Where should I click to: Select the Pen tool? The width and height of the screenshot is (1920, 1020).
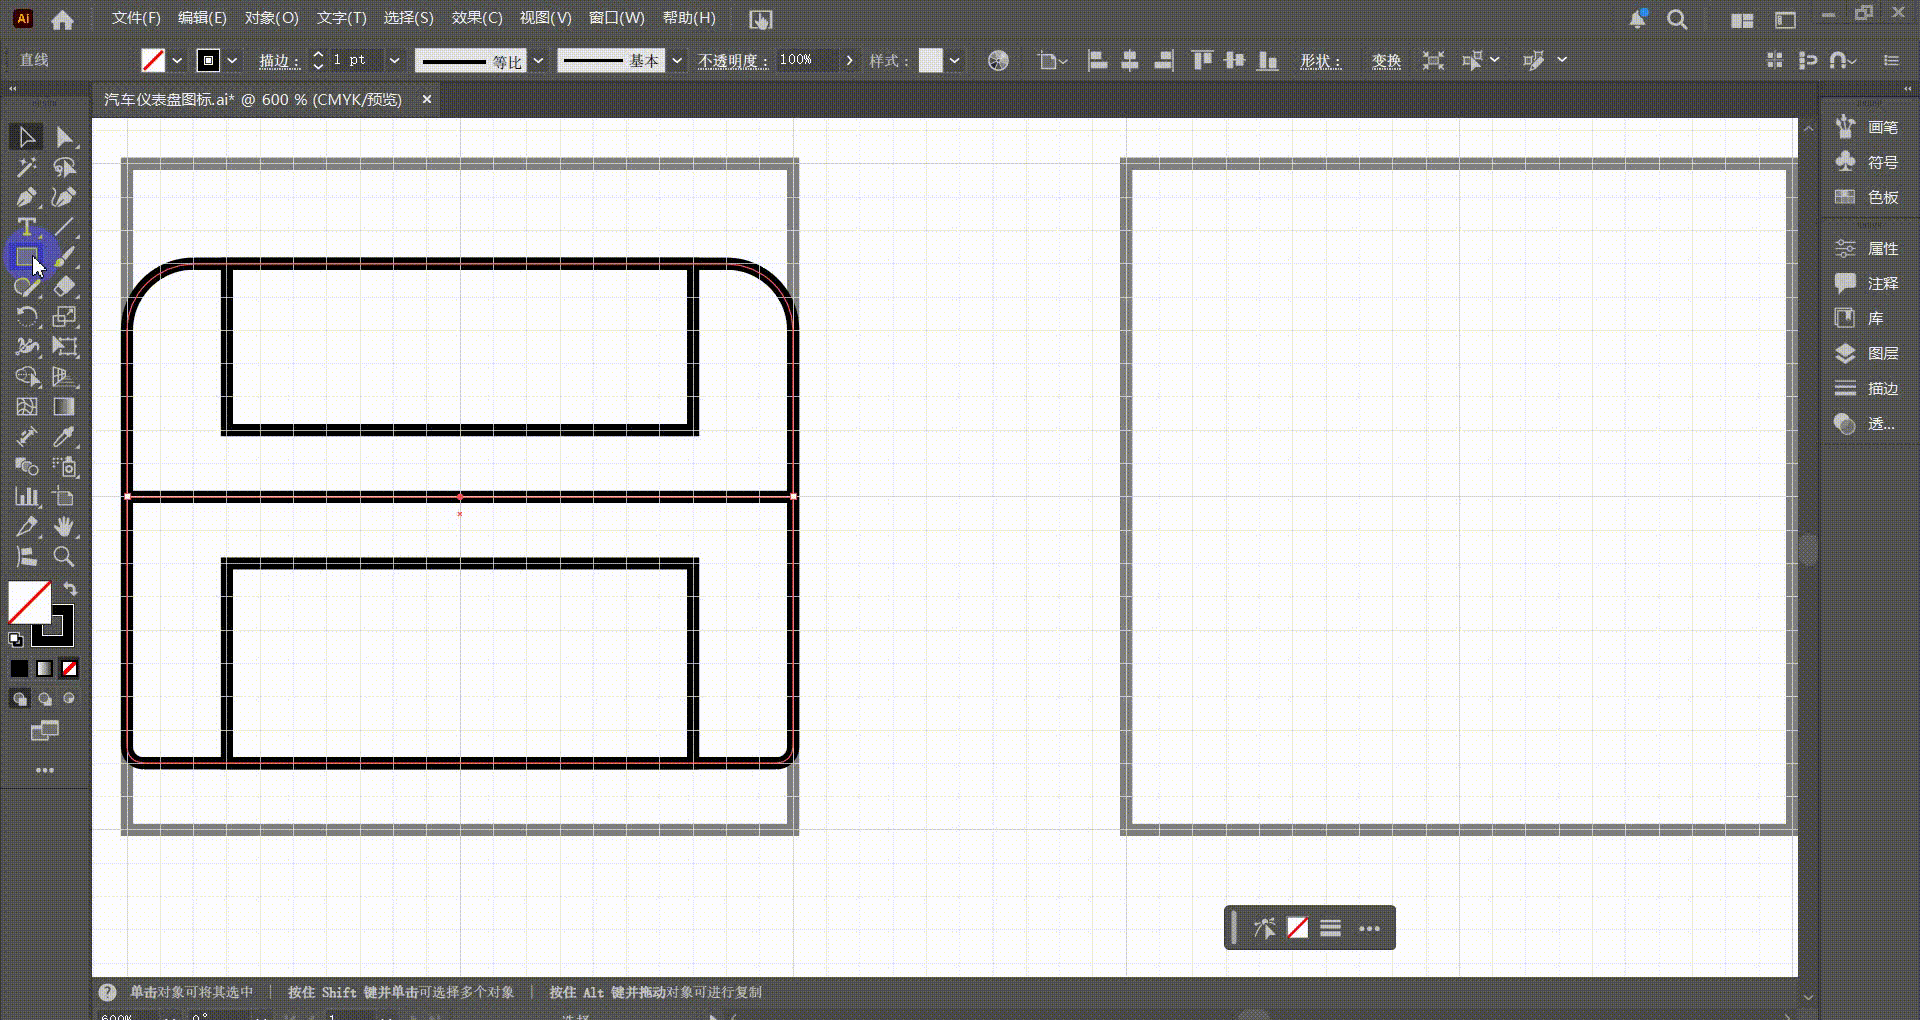(26, 197)
